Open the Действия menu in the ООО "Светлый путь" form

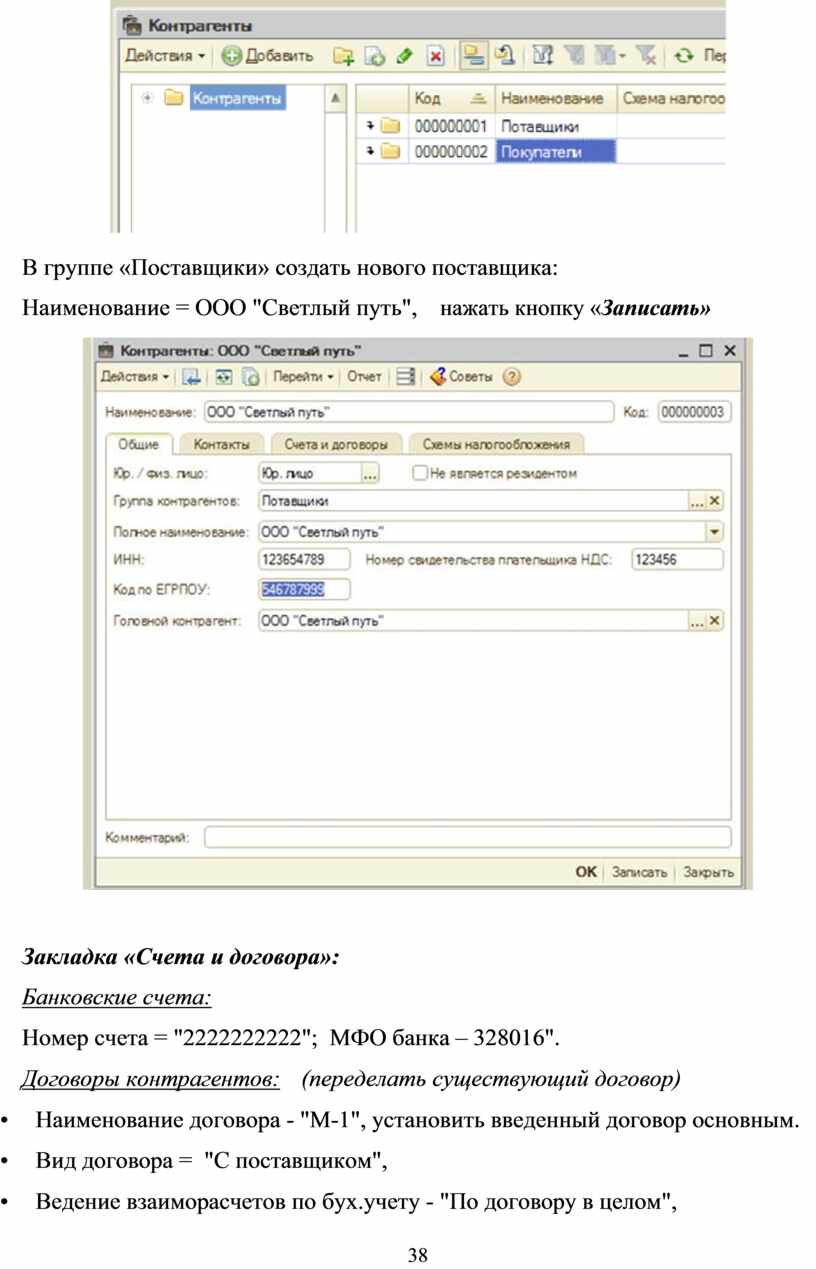pos(135,377)
